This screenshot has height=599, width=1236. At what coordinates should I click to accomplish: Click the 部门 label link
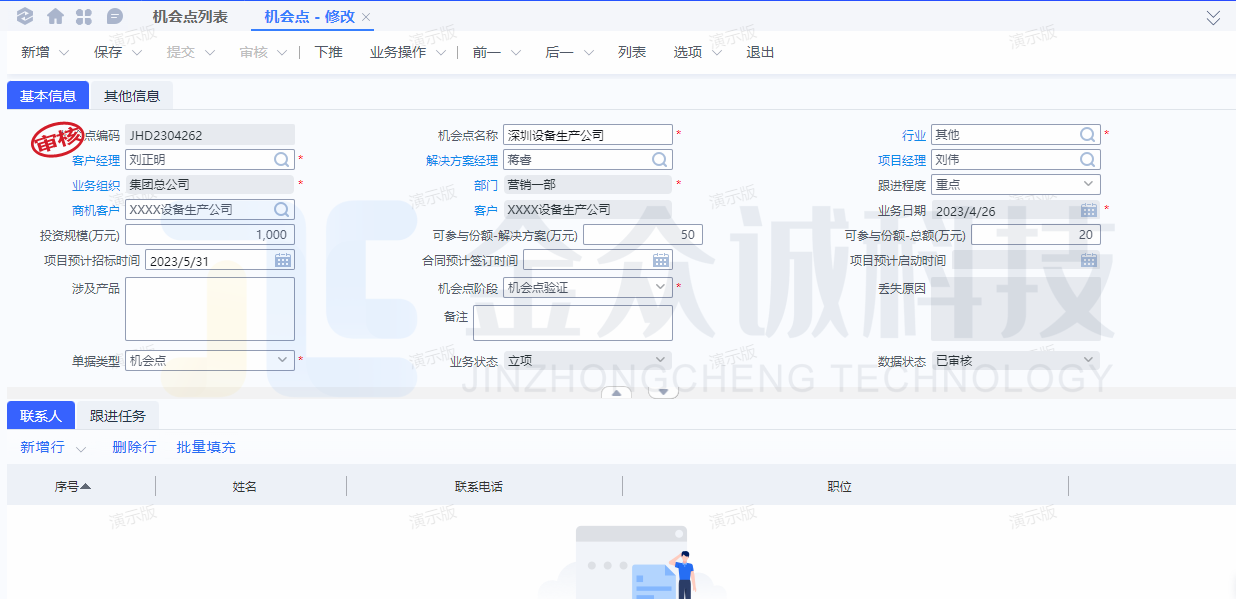[486, 185]
